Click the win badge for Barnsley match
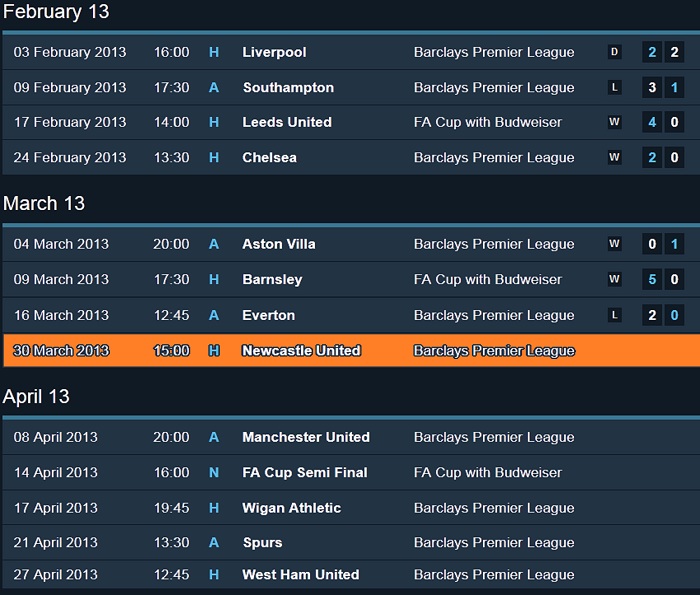 (614, 279)
